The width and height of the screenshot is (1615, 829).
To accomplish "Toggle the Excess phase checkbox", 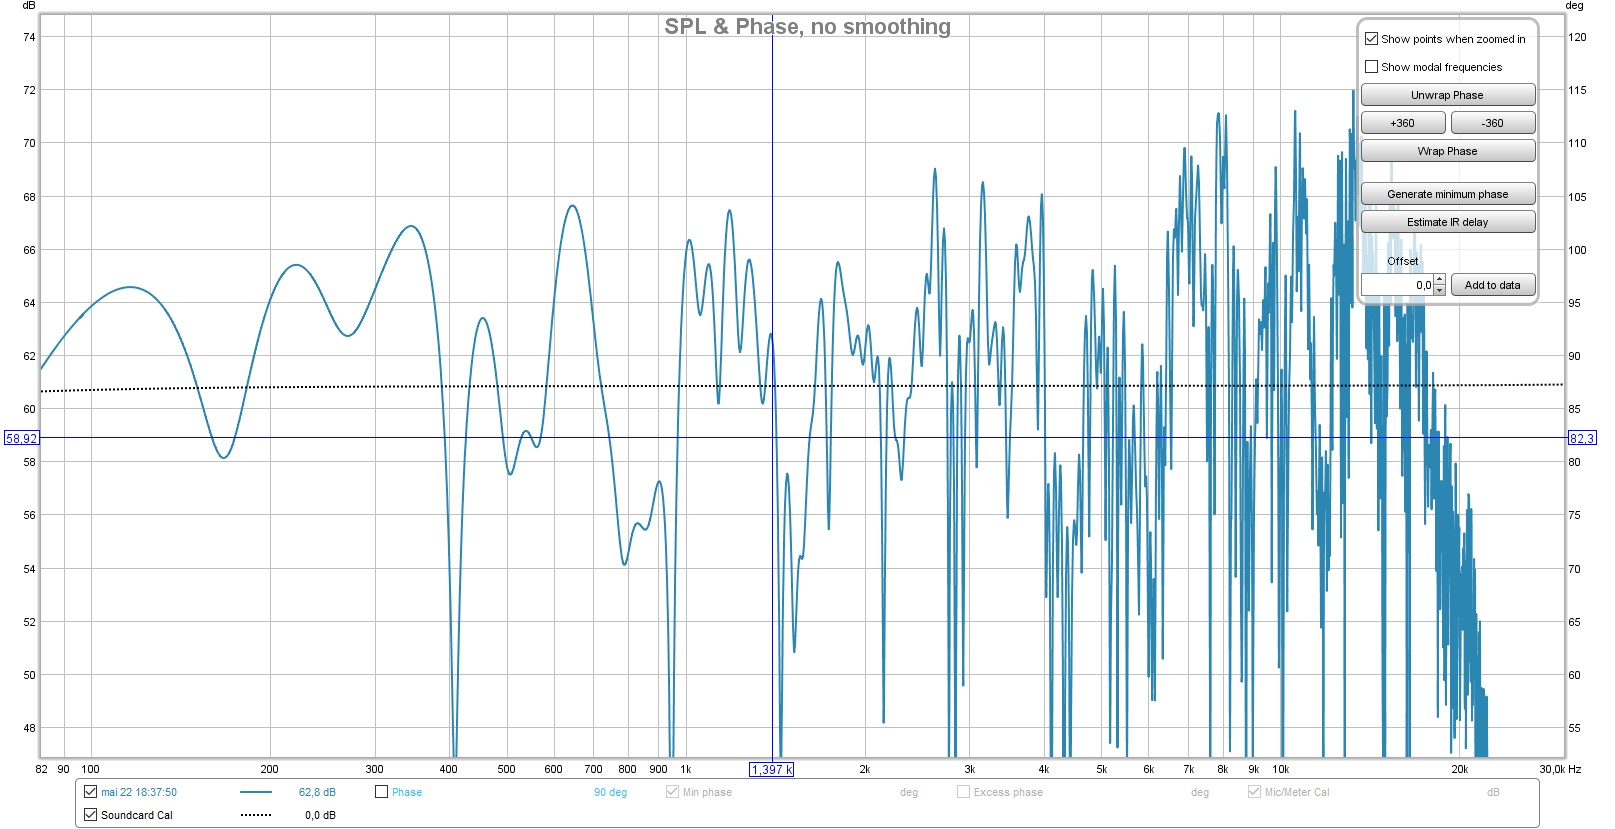I will click(963, 792).
